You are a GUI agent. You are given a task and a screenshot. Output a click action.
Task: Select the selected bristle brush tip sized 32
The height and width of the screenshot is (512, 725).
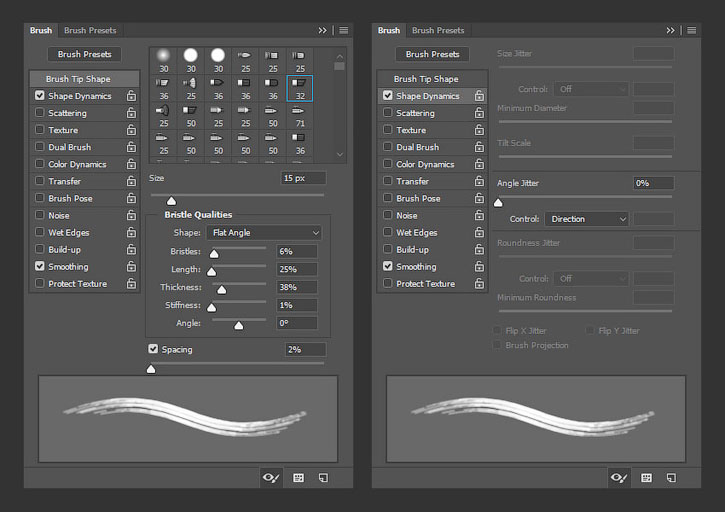click(300, 88)
